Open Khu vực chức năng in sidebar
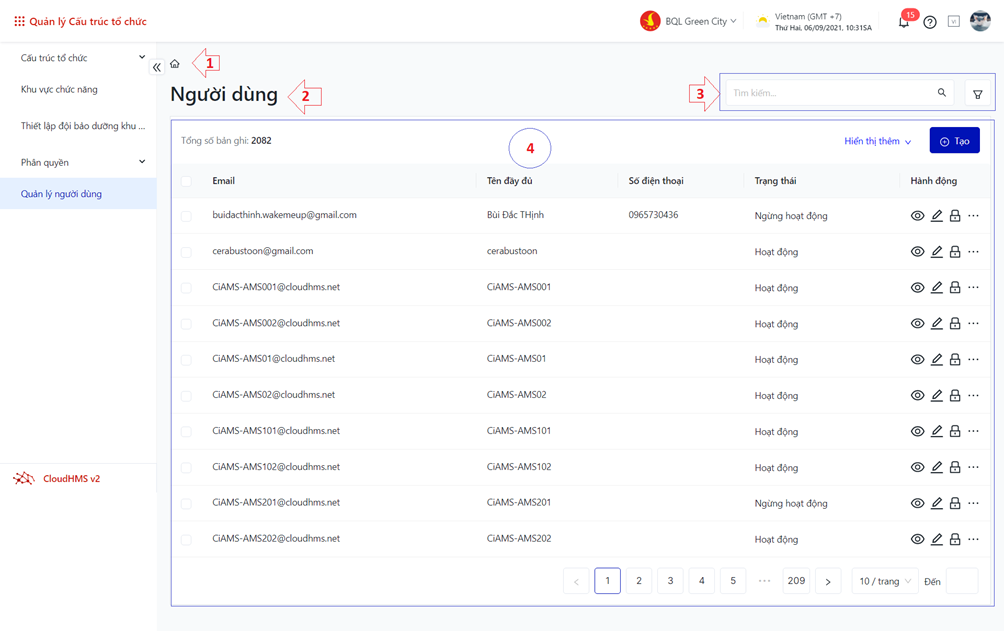This screenshot has width=1004, height=631. pos(59,90)
